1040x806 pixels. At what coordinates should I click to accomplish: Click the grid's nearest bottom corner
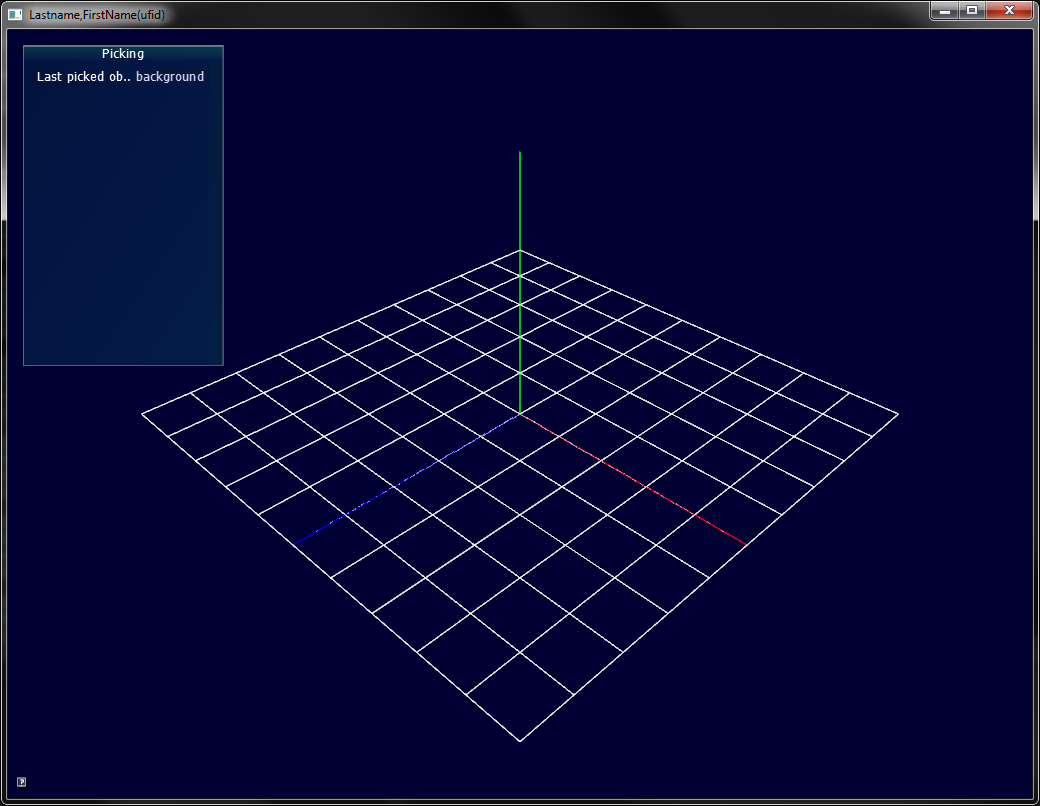coord(520,740)
